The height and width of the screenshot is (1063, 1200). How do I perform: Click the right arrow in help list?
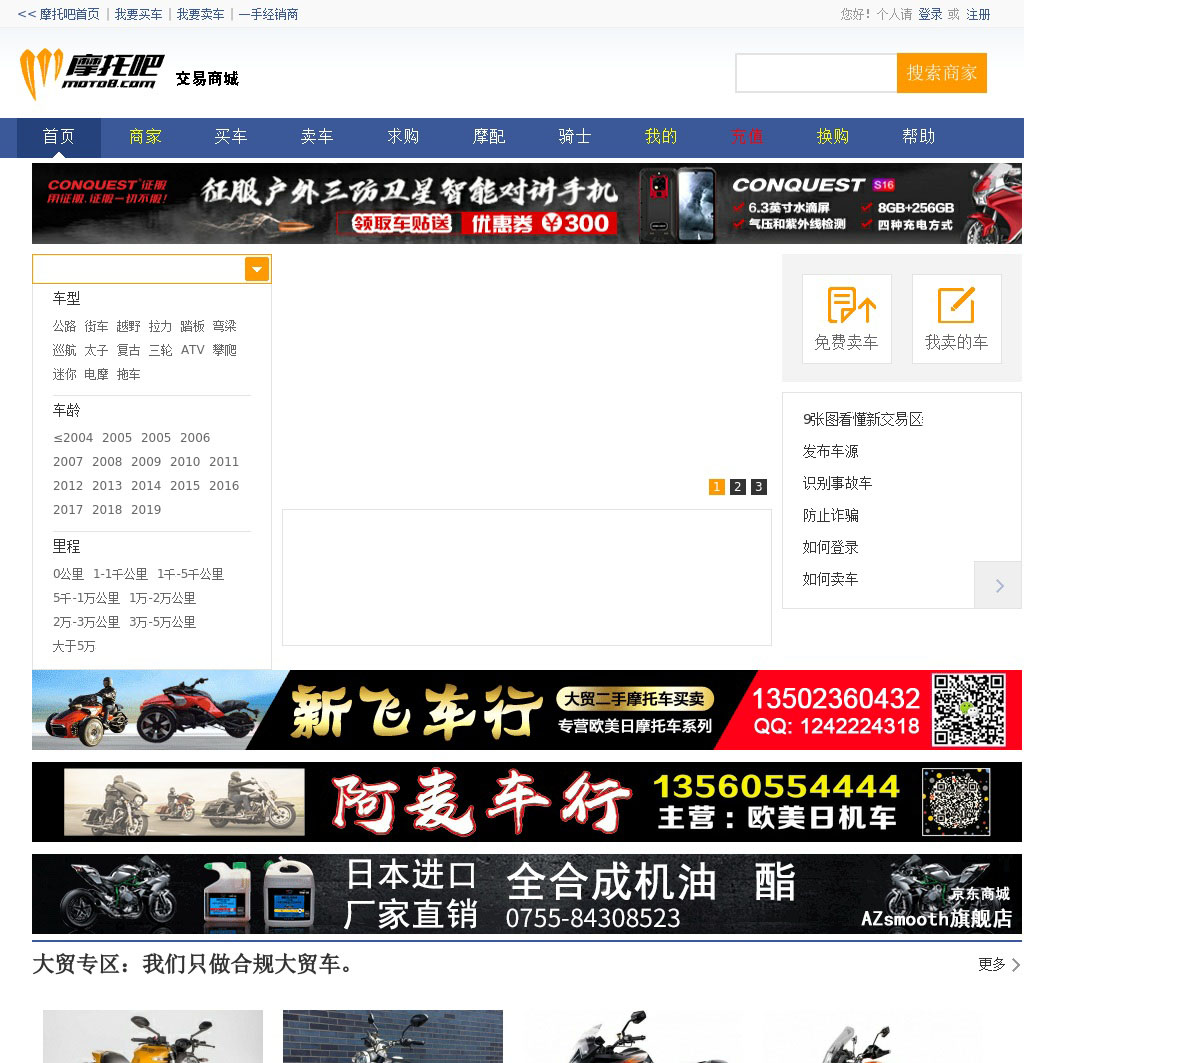998,585
